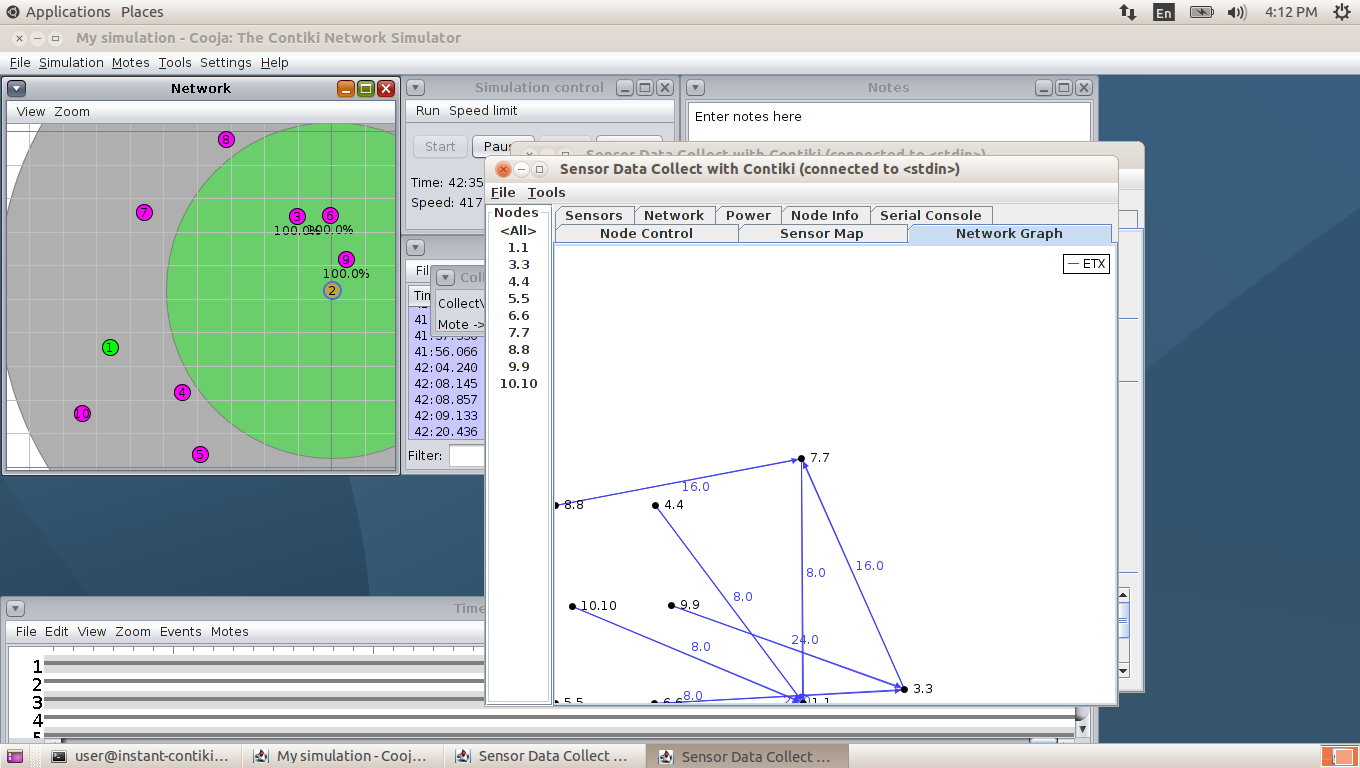Select mote 5 in the Network panel
Image resolution: width=1360 pixels, height=768 pixels.
pos(200,454)
